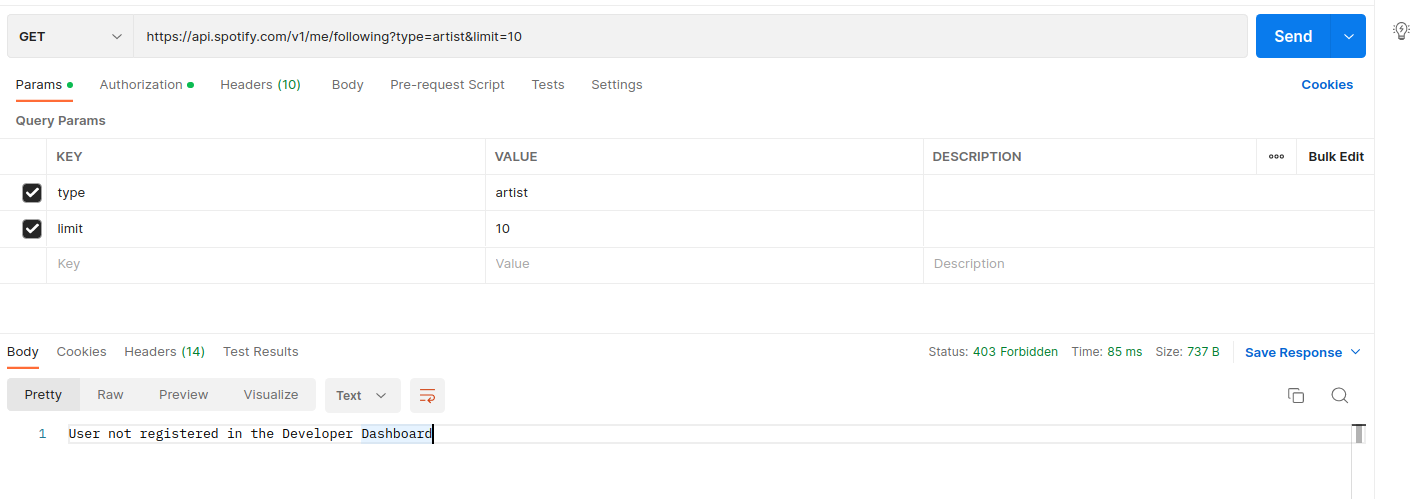Select the Raw view mode
The image size is (1428, 499).
point(110,395)
